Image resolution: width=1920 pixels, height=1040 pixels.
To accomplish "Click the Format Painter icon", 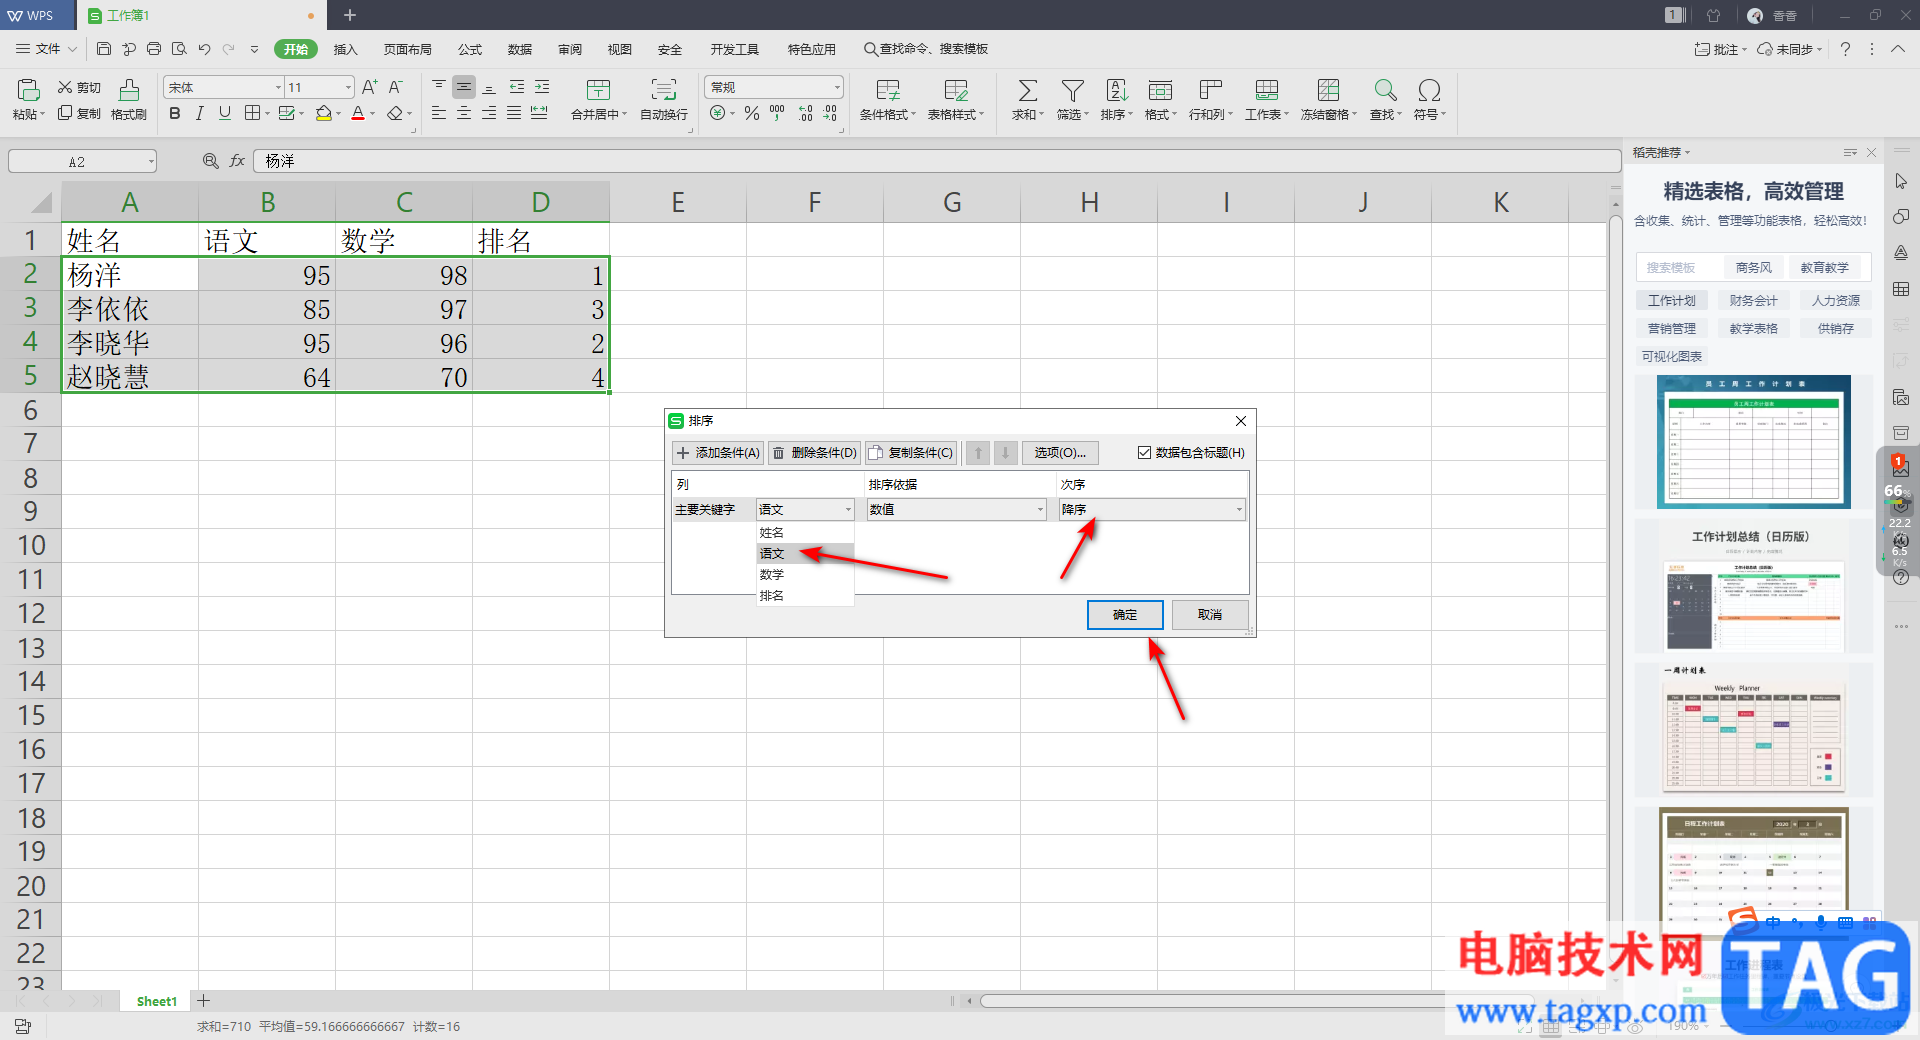I will [x=129, y=90].
